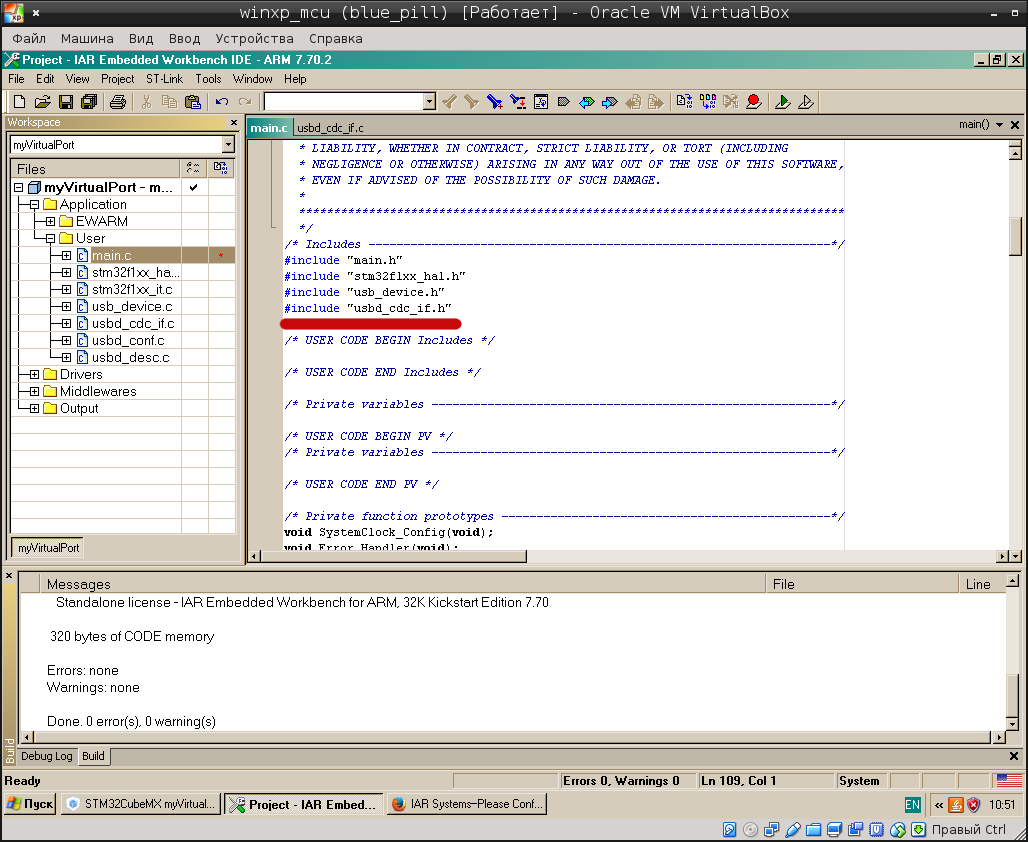
Task: Click the editor vertical scrollbar thumb
Action: (1015, 235)
